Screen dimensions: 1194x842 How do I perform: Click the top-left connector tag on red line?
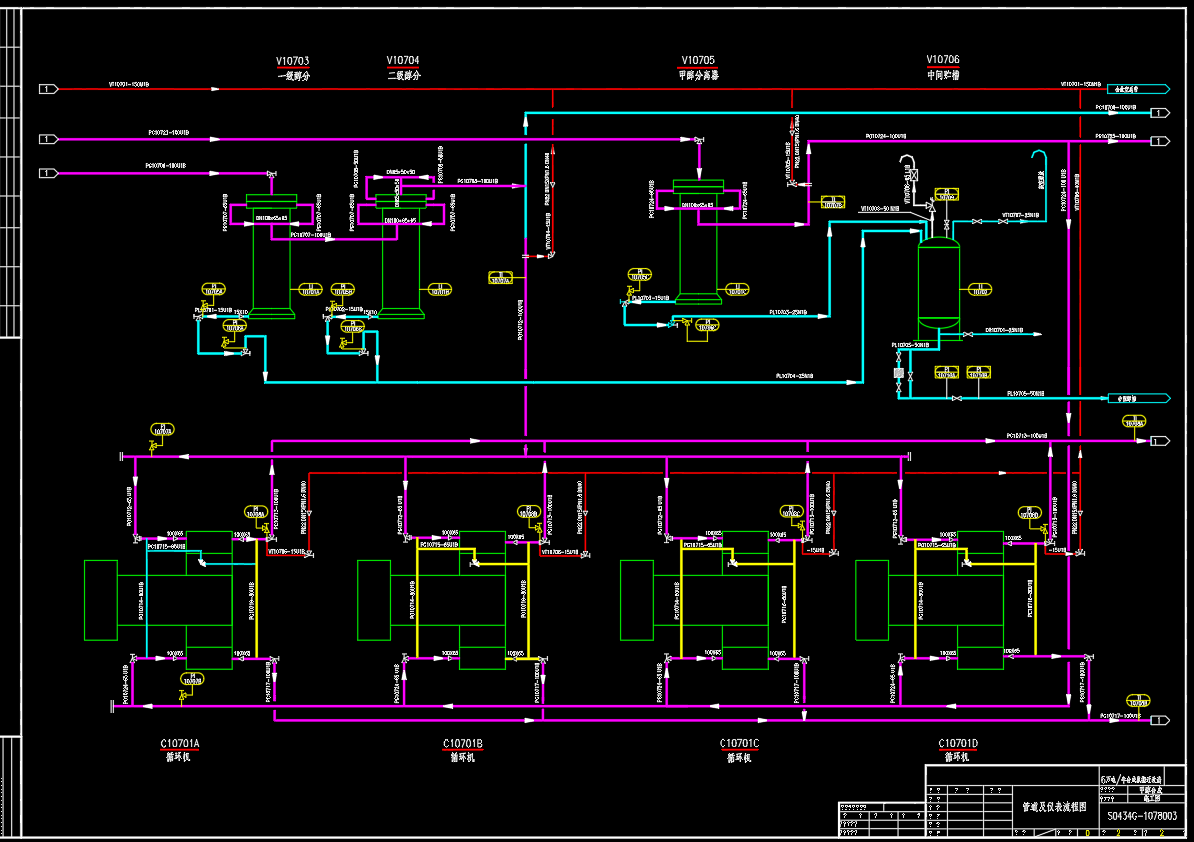tap(47, 89)
